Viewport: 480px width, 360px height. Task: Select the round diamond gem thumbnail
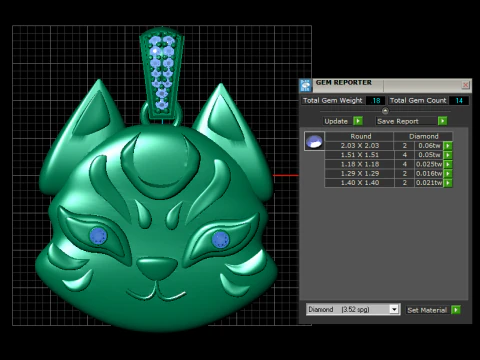coord(314,141)
